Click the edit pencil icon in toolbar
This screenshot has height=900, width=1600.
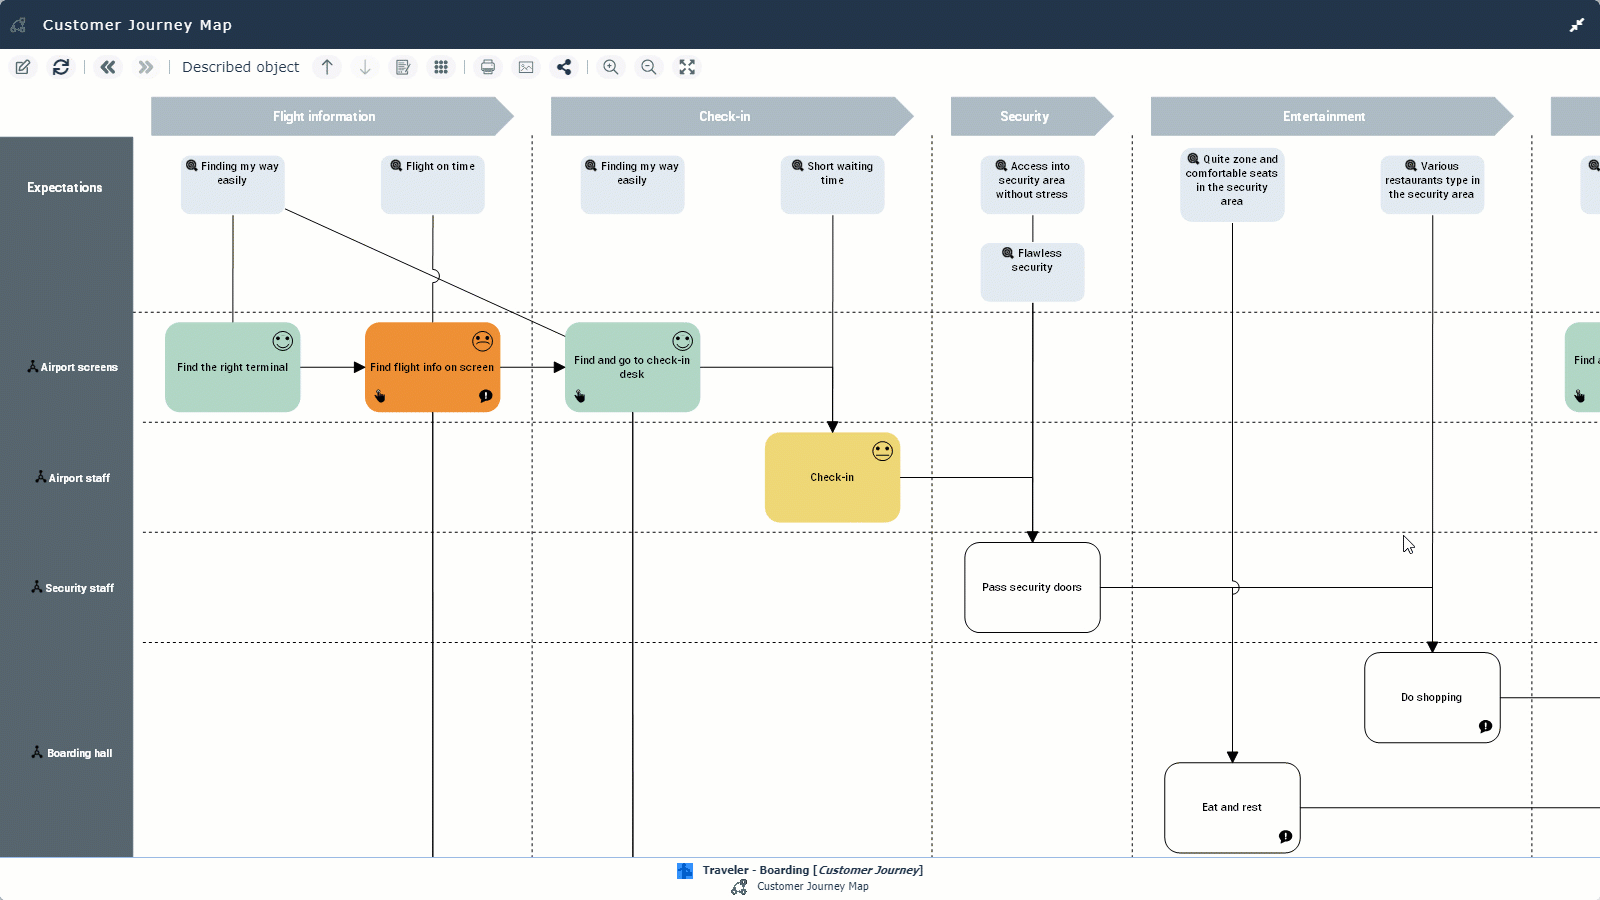[x=23, y=67]
